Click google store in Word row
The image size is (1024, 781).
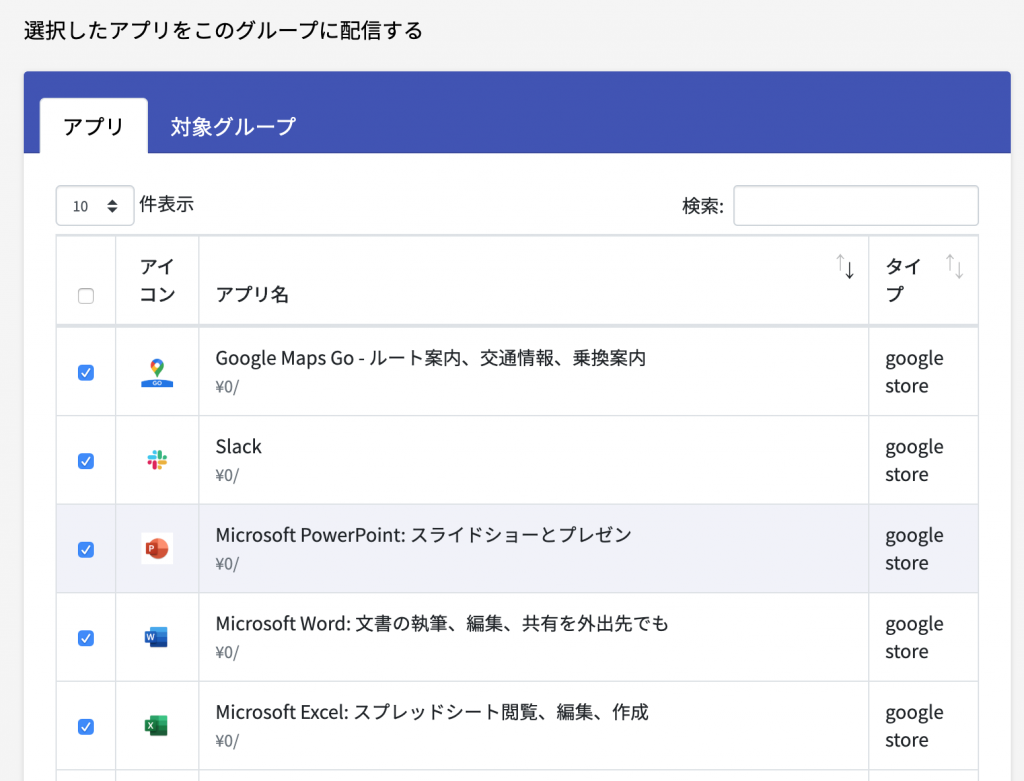914,637
